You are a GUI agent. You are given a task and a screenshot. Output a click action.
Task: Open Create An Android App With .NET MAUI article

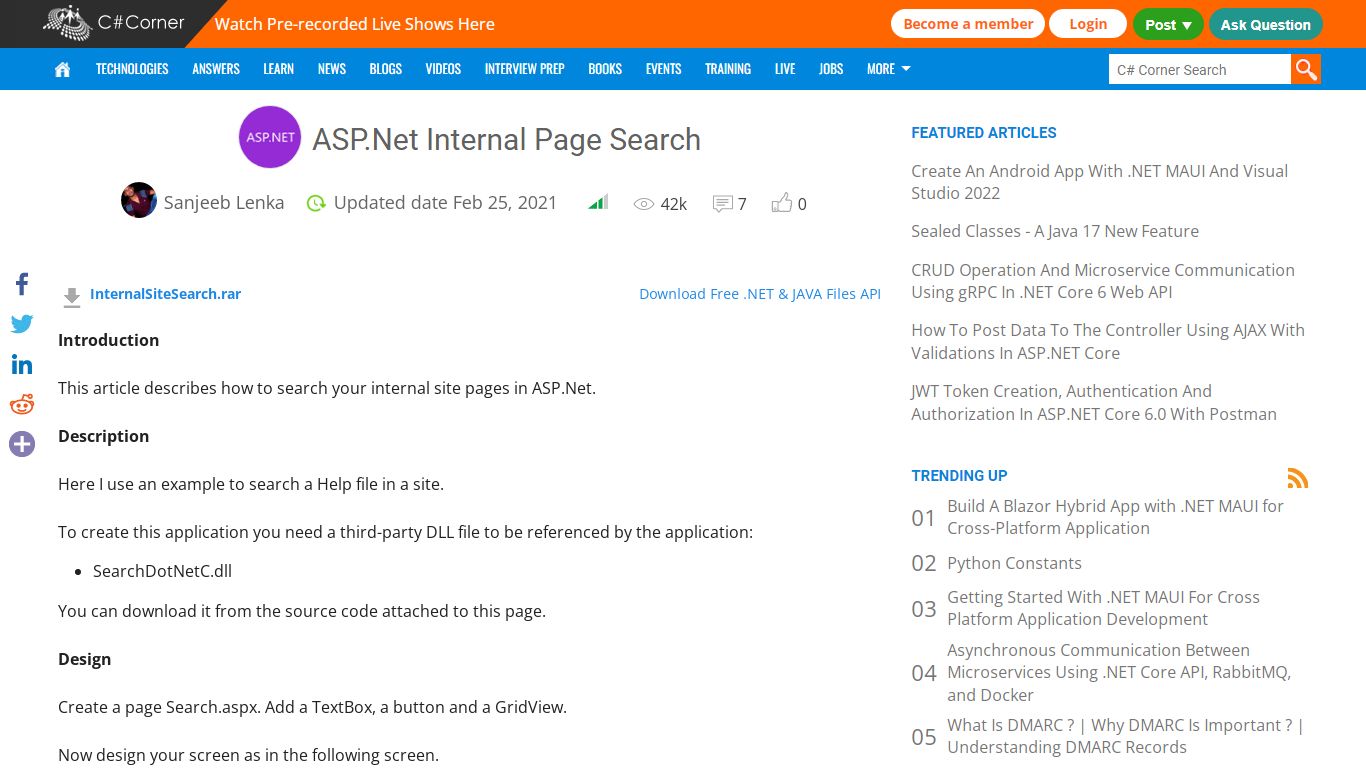(1100, 182)
